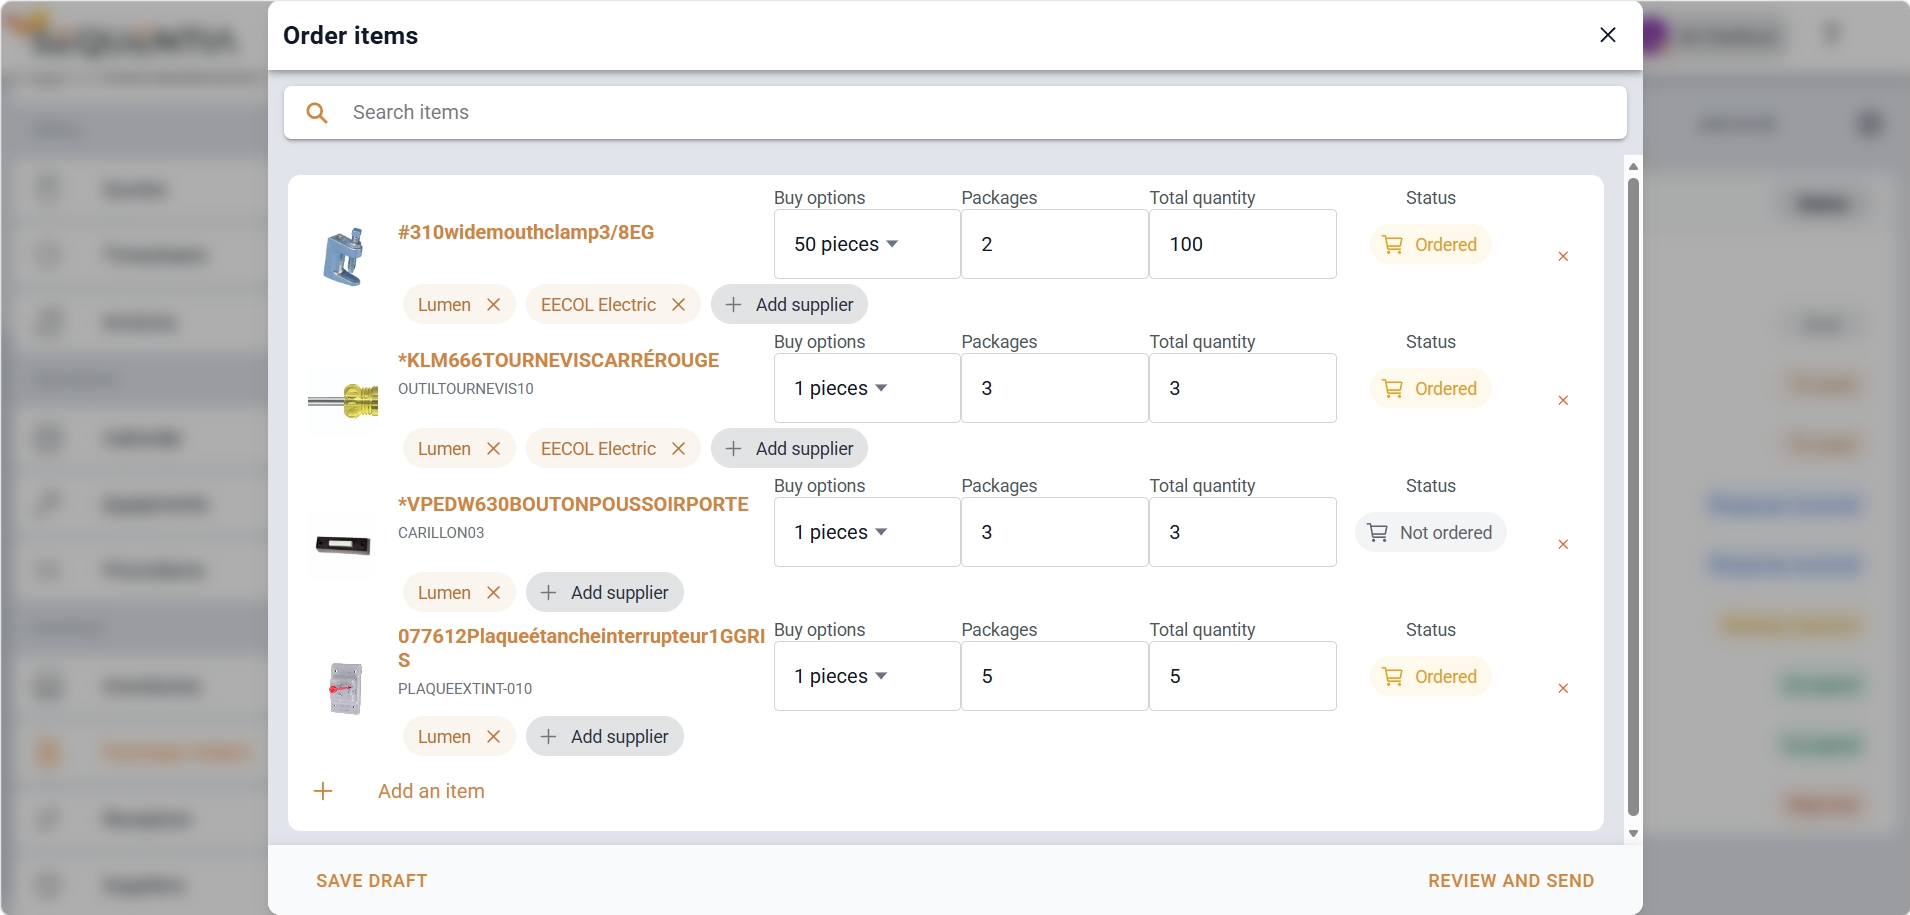1910x915 pixels.
Task: Save the order as draft
Action: [372, 881]
